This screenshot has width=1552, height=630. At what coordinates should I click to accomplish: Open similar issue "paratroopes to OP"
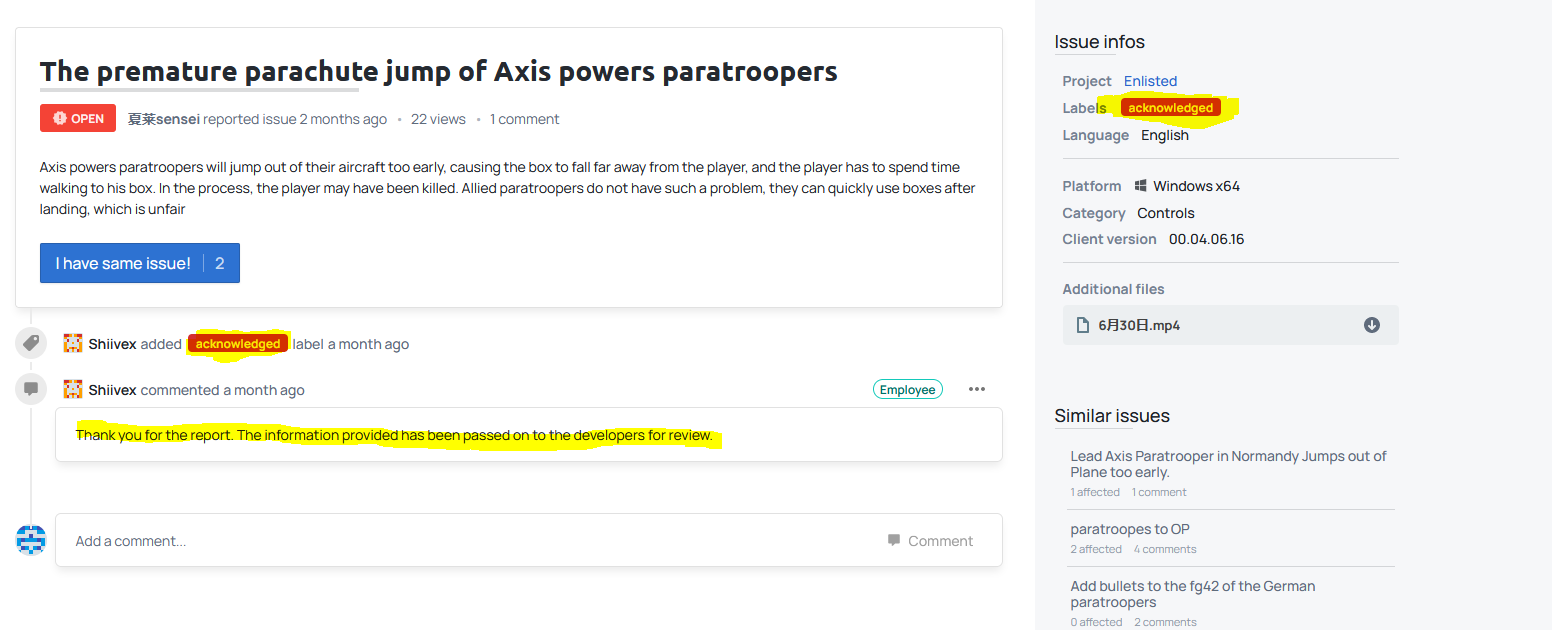click(x=1130, y=529)
